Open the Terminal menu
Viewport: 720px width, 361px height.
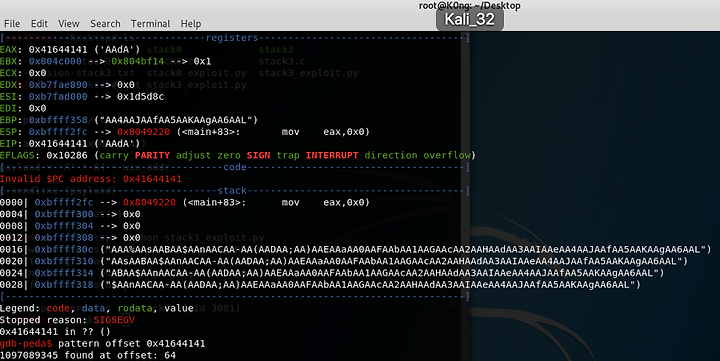pyautogui.click(x=150, y=23)
